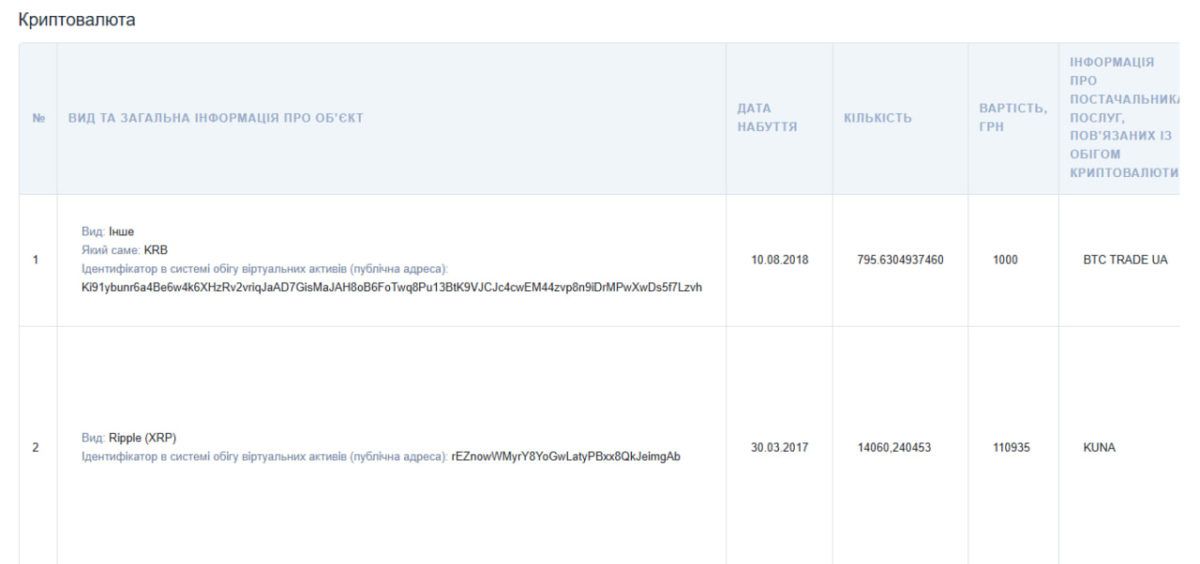Click the date 30.03.2017
Viewport: 1200px width, 564px height.
coord(780,449)
